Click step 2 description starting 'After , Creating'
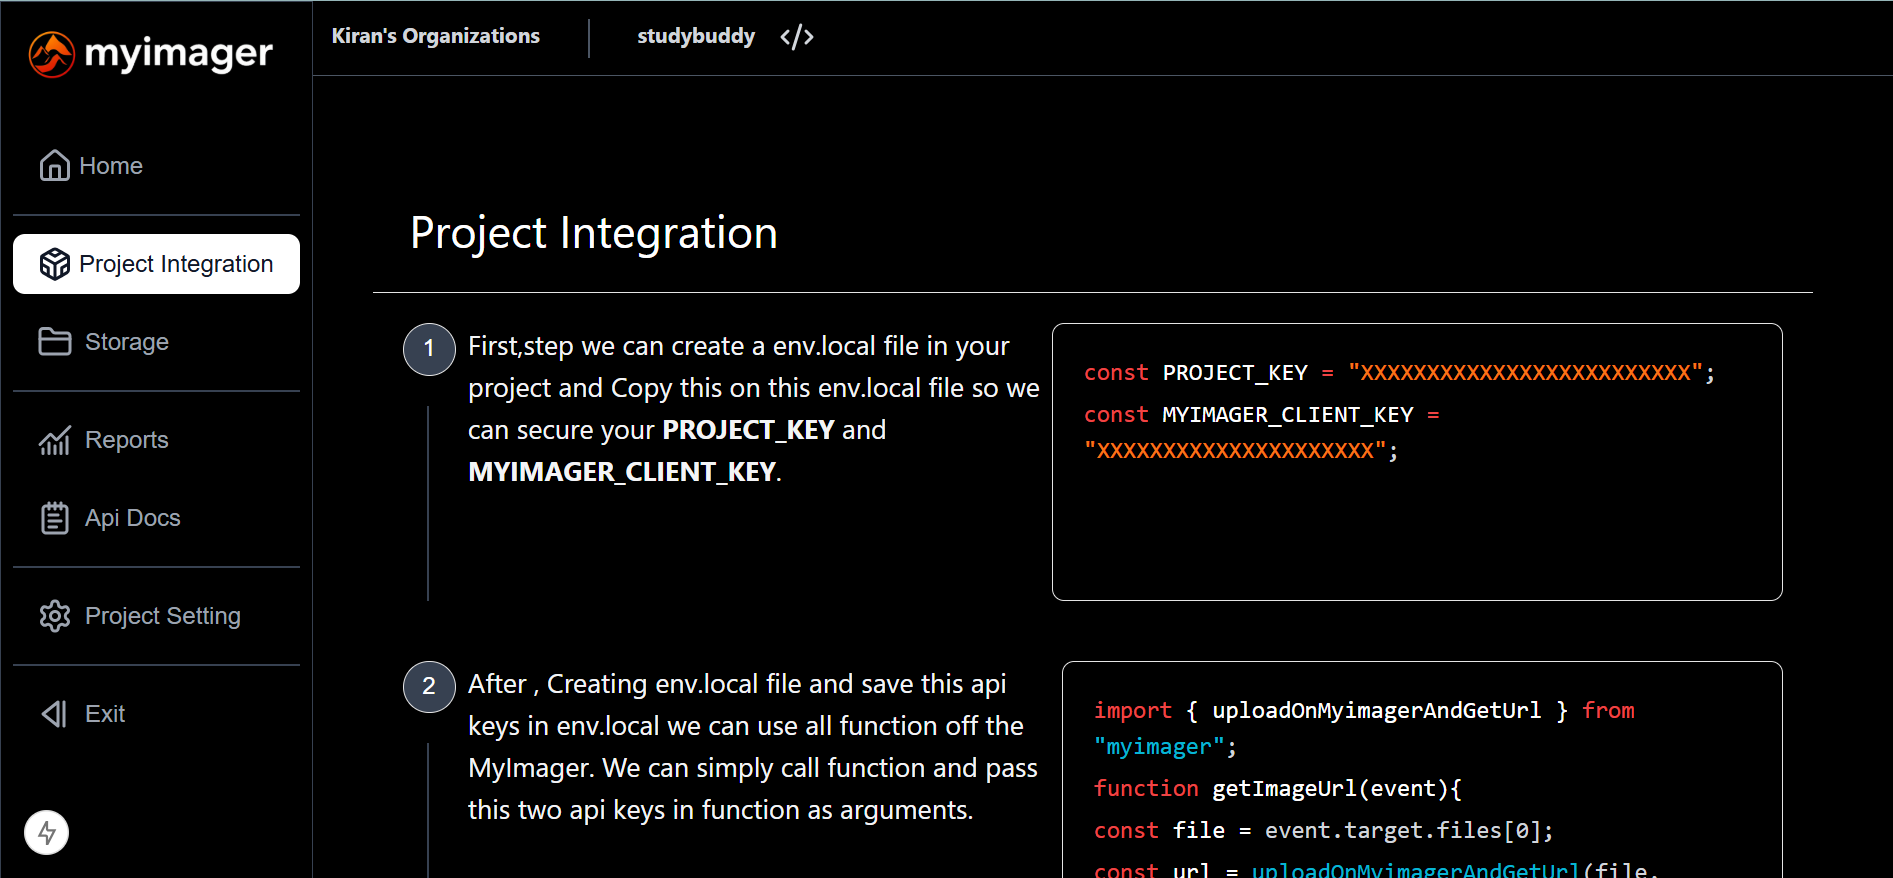The image size is (1893, 878). tap(752, 747)
